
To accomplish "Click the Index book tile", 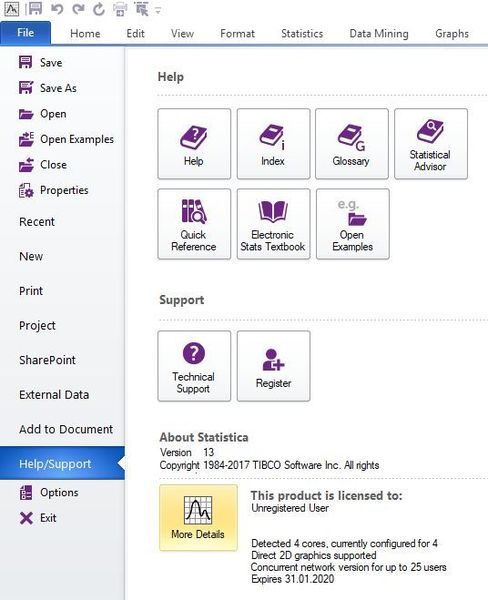I will [x=273, y=144].
